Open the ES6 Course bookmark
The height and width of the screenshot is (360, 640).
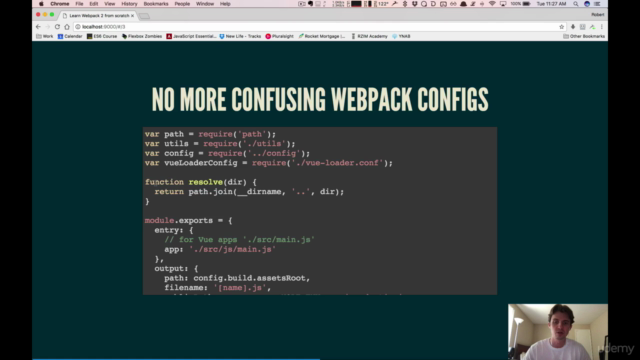[102, 36]
